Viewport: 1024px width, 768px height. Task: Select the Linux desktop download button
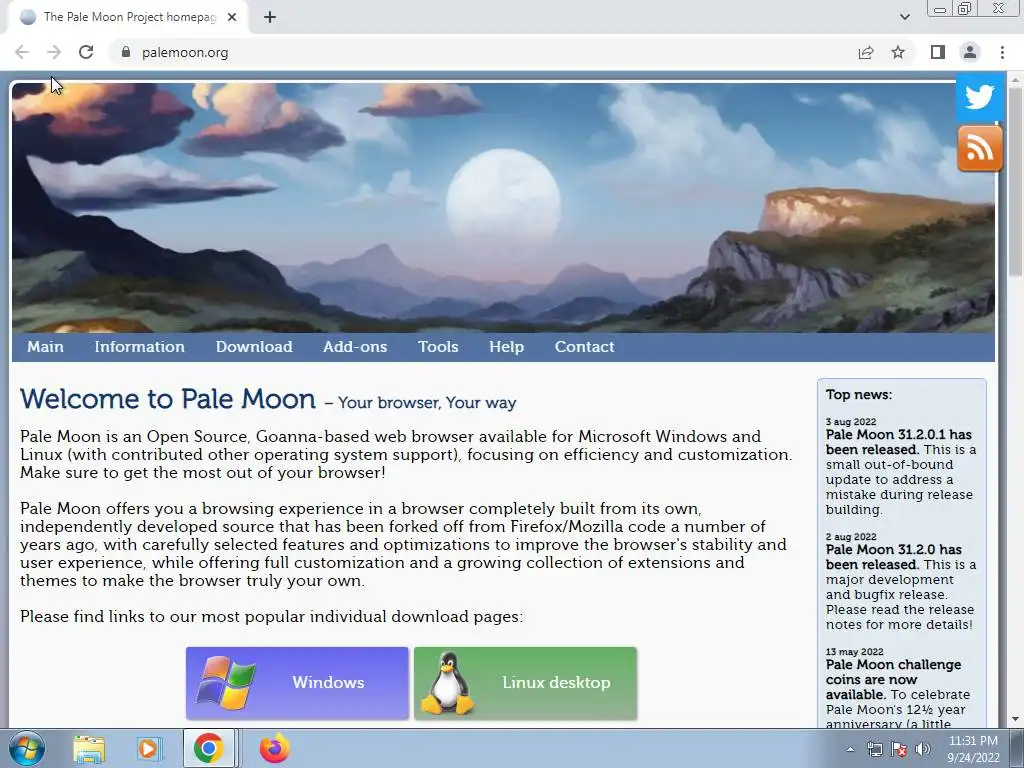(x=526, y=683)
